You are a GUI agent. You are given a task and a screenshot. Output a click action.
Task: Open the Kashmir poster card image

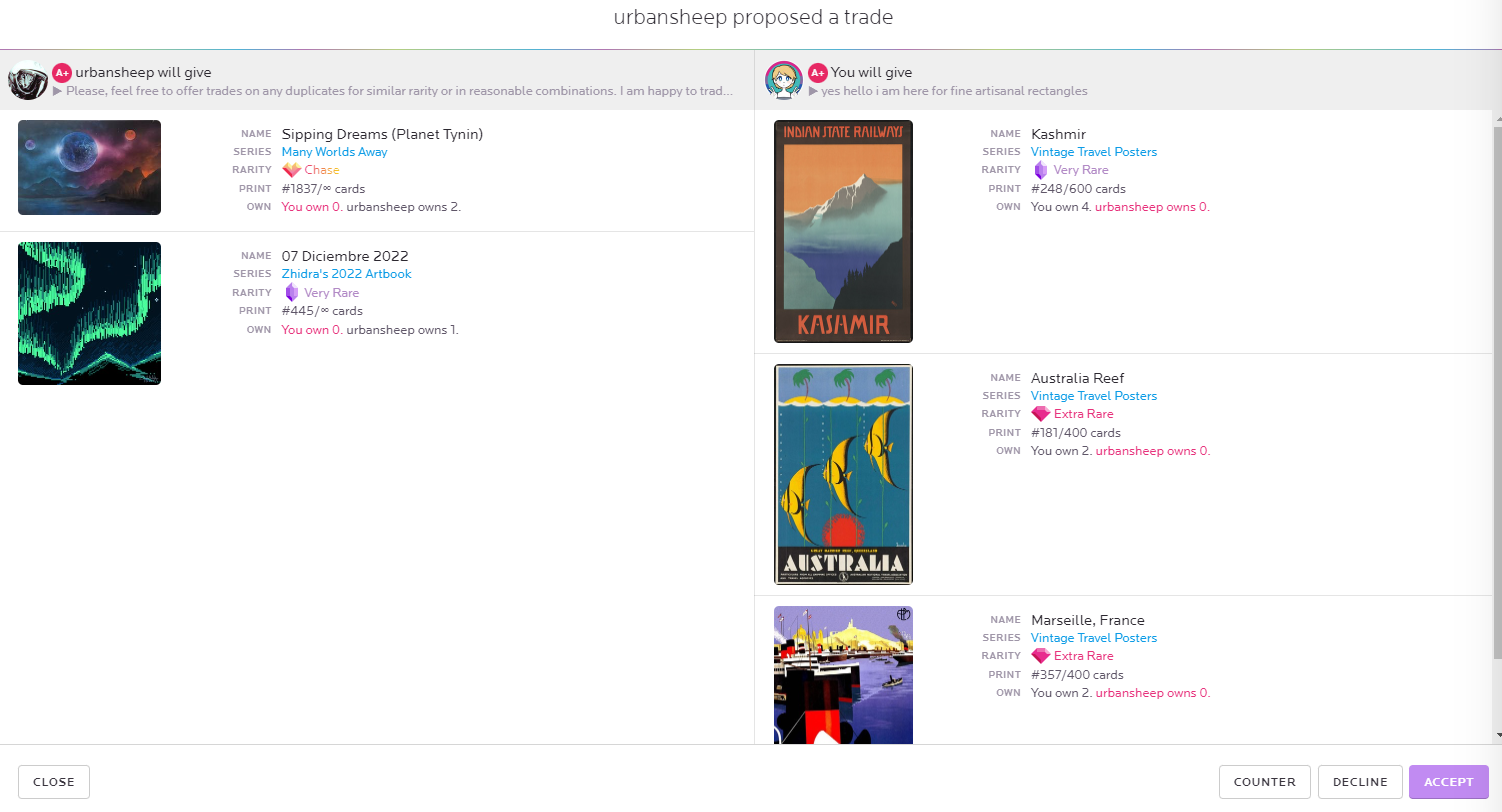[843, 231]
